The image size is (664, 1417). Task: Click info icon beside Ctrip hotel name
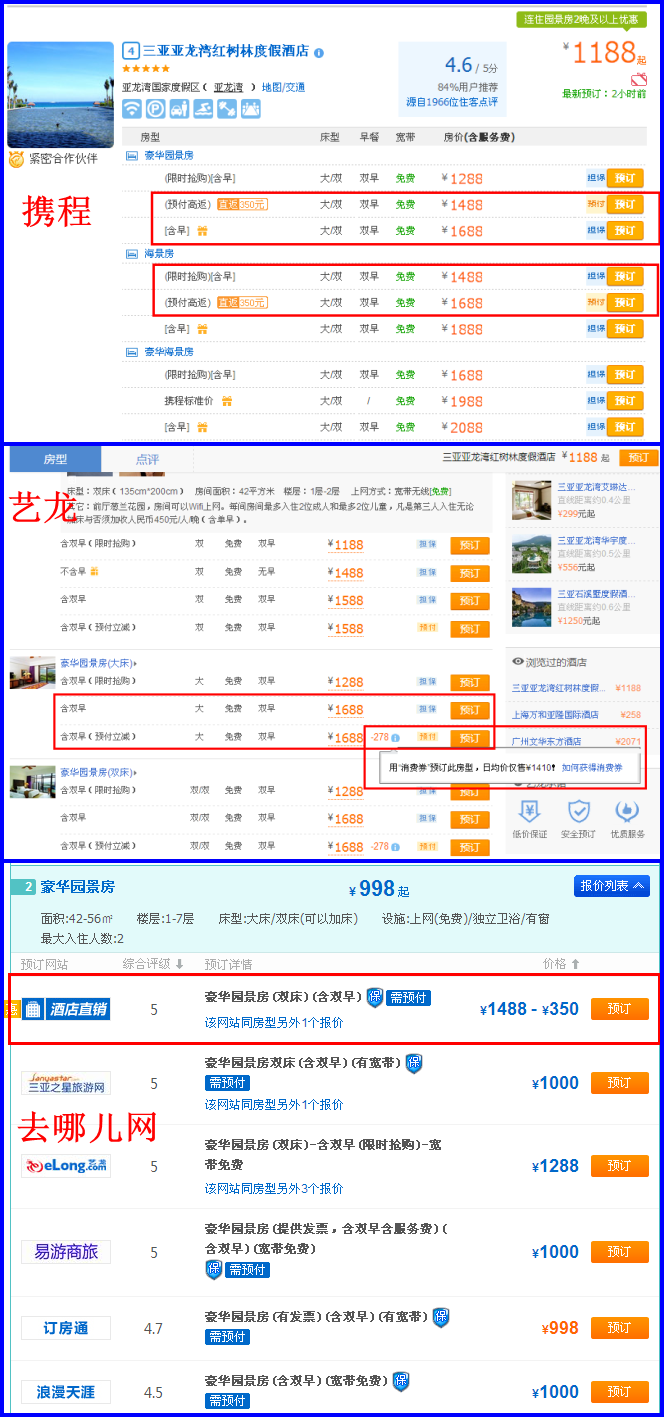coord(318,52)
